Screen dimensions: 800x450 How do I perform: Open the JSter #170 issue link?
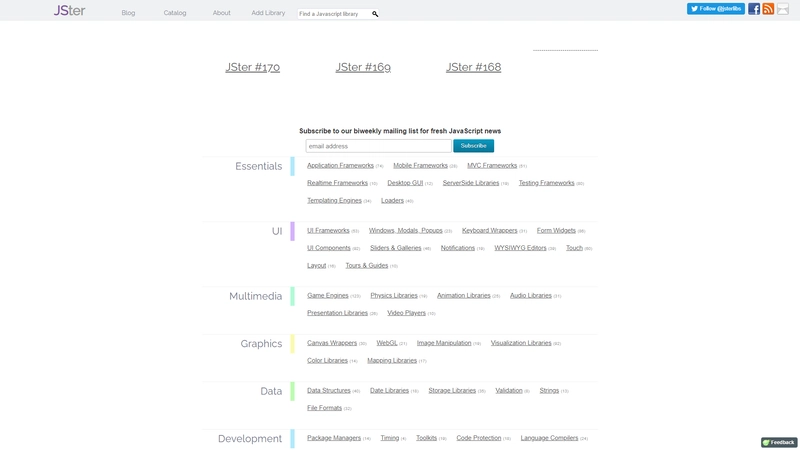coord(252,67)
